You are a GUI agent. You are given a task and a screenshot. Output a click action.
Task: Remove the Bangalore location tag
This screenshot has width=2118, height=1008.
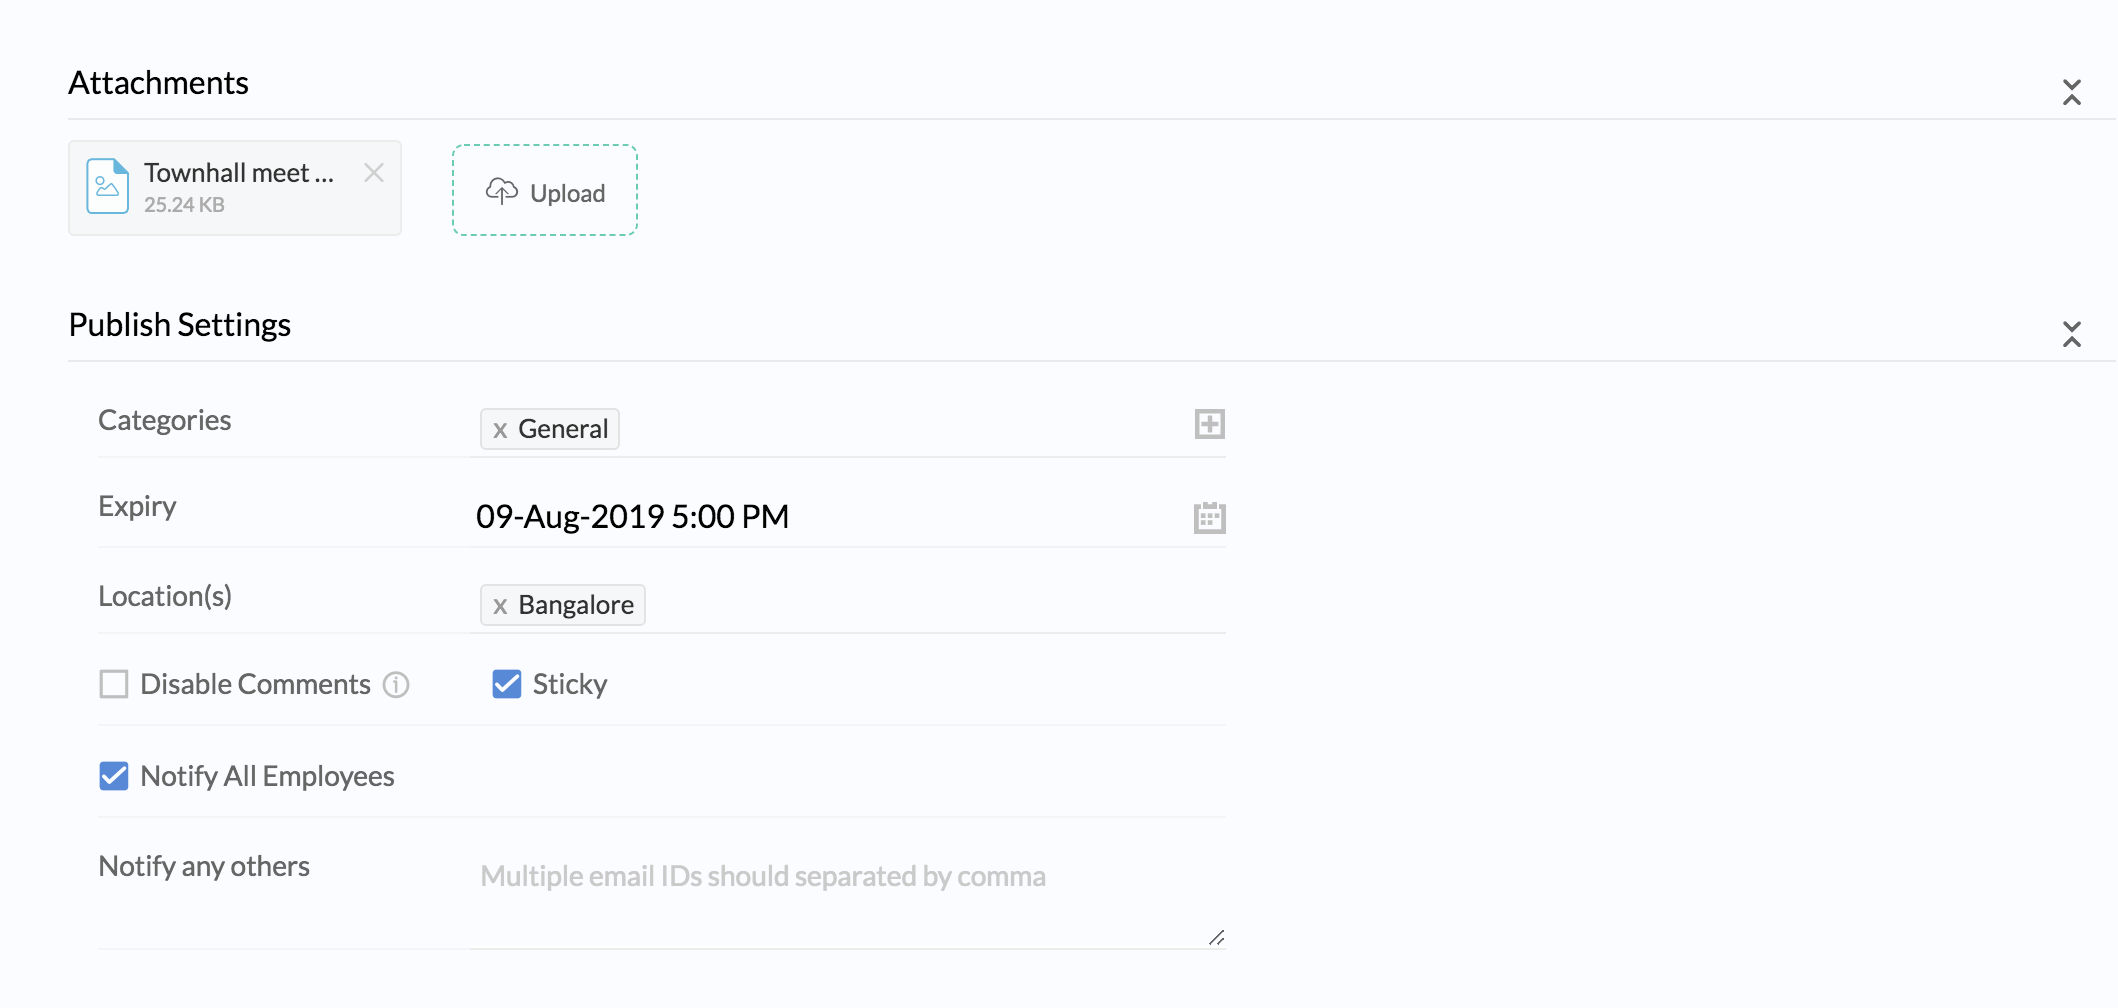[x=500, y=606]
